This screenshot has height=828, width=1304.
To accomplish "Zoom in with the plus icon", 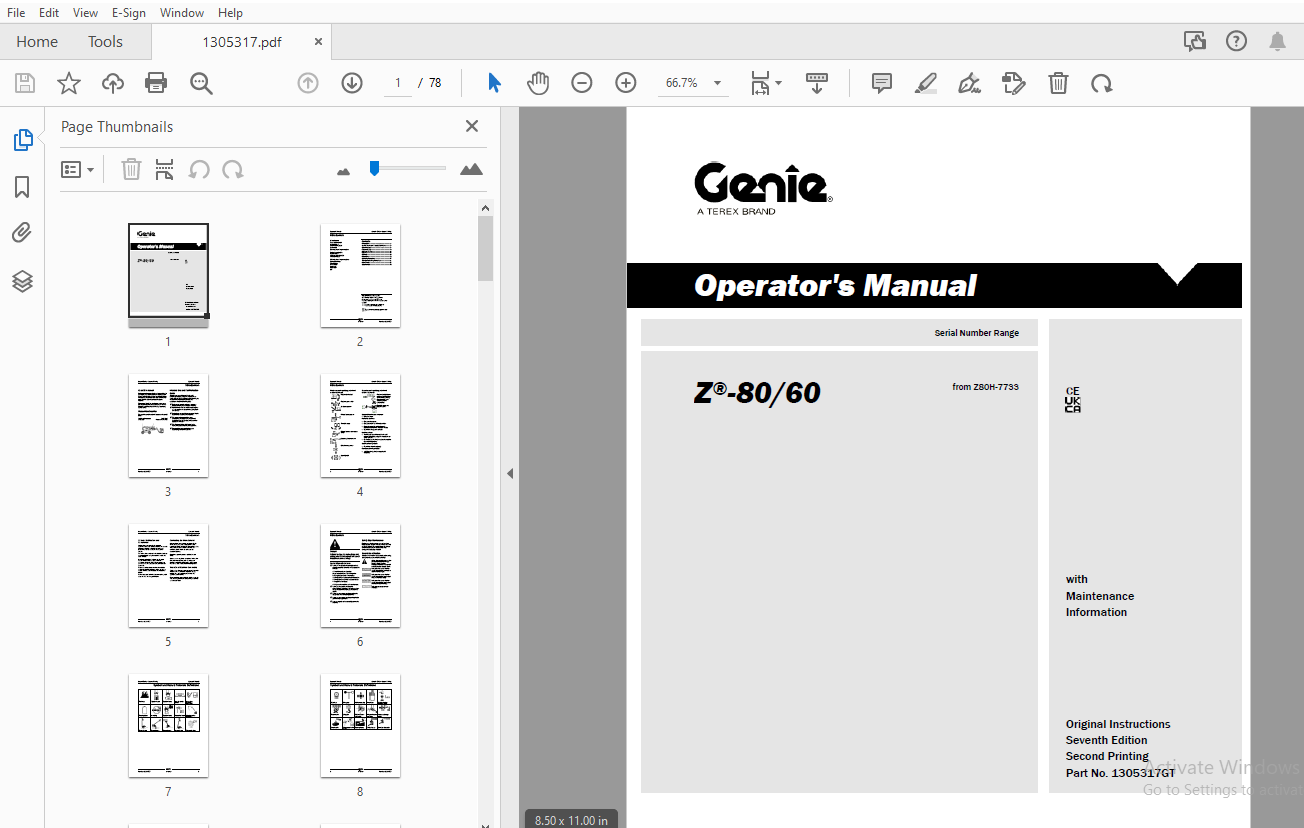I will 626,83.
